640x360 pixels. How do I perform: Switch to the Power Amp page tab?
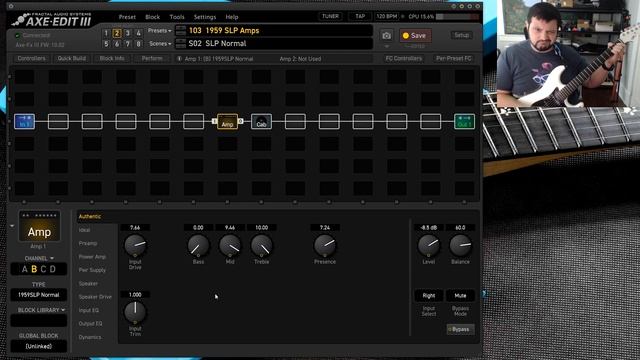[x=92, y=257]
